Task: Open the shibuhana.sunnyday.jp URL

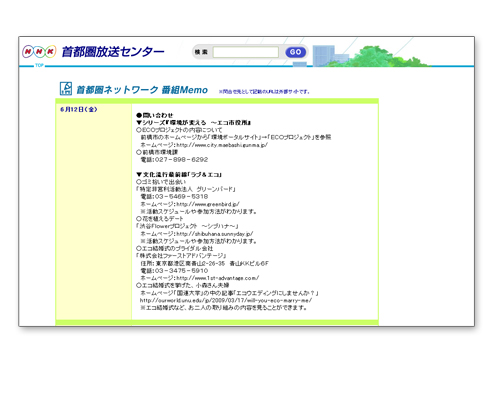Action: tap(215, 234)
